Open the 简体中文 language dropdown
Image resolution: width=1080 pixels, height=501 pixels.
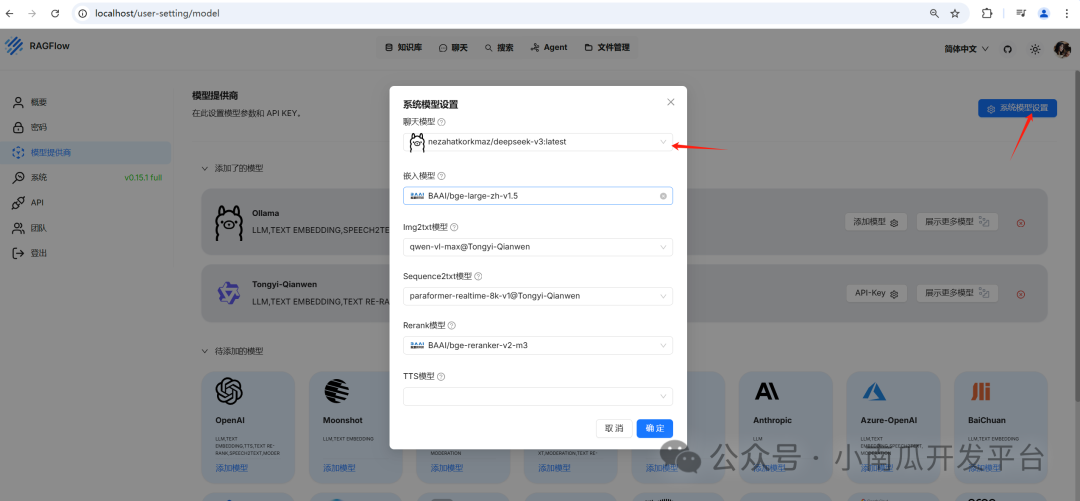tap(966, 49)
